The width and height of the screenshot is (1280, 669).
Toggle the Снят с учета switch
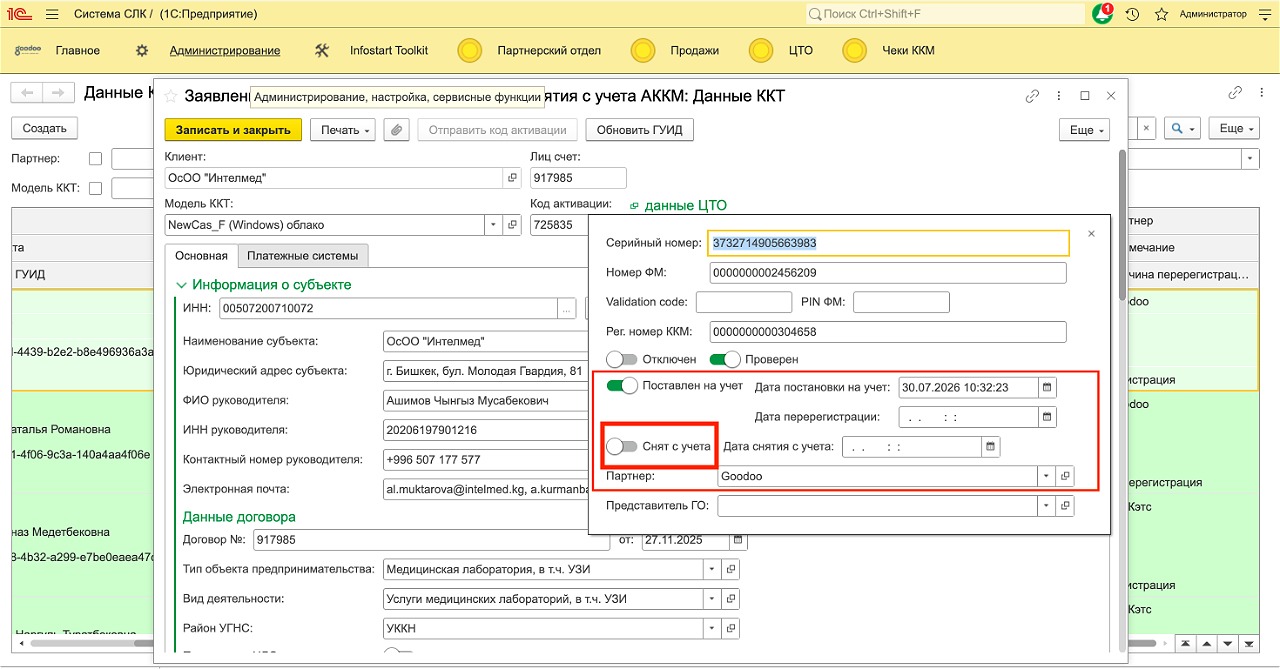621,446
